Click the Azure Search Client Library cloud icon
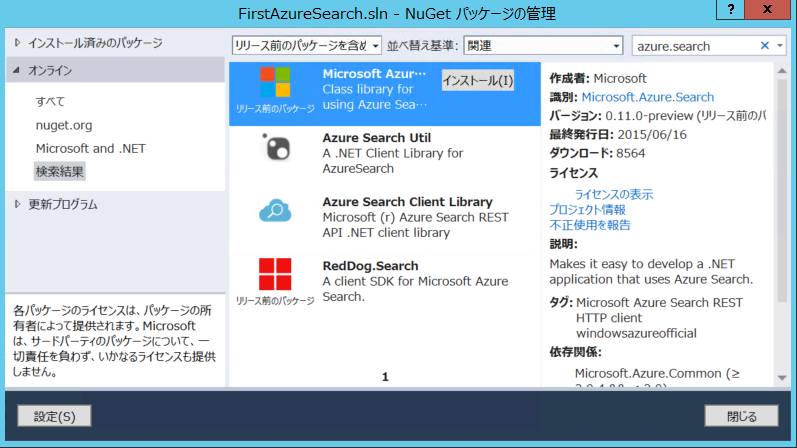The width and height of the screenshot is (797, 448). [x=275, y=211]
